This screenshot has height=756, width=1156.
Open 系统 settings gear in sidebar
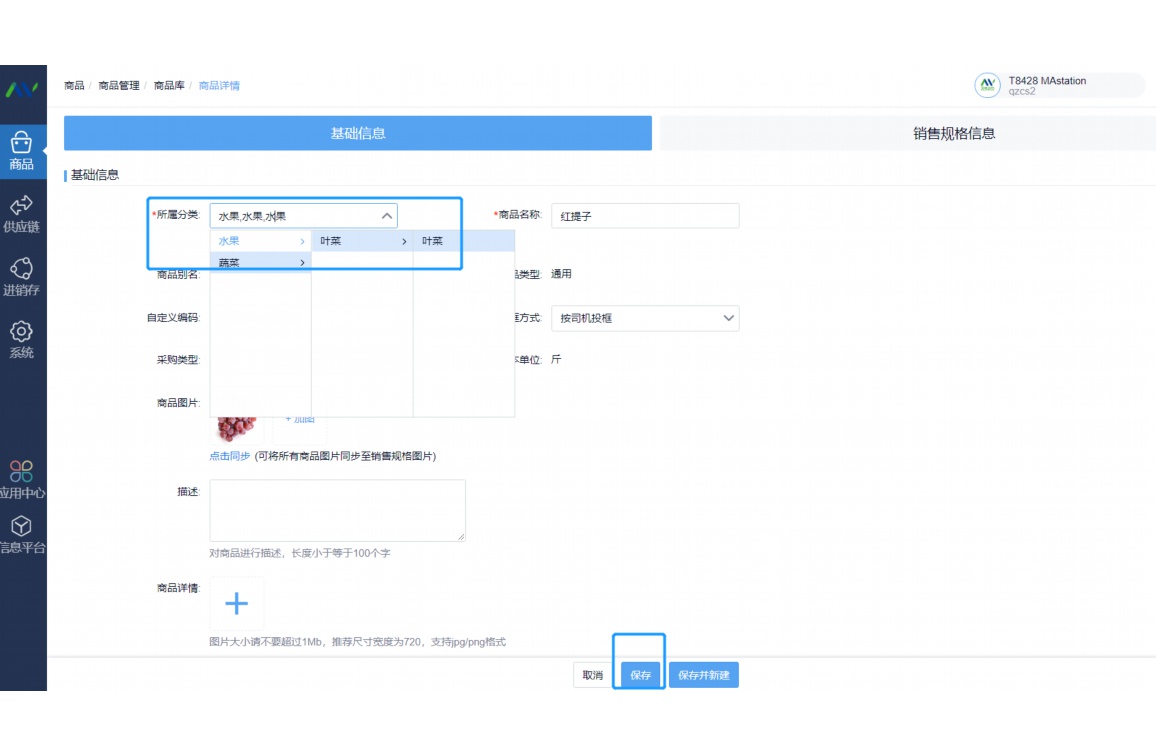point(22,339)
